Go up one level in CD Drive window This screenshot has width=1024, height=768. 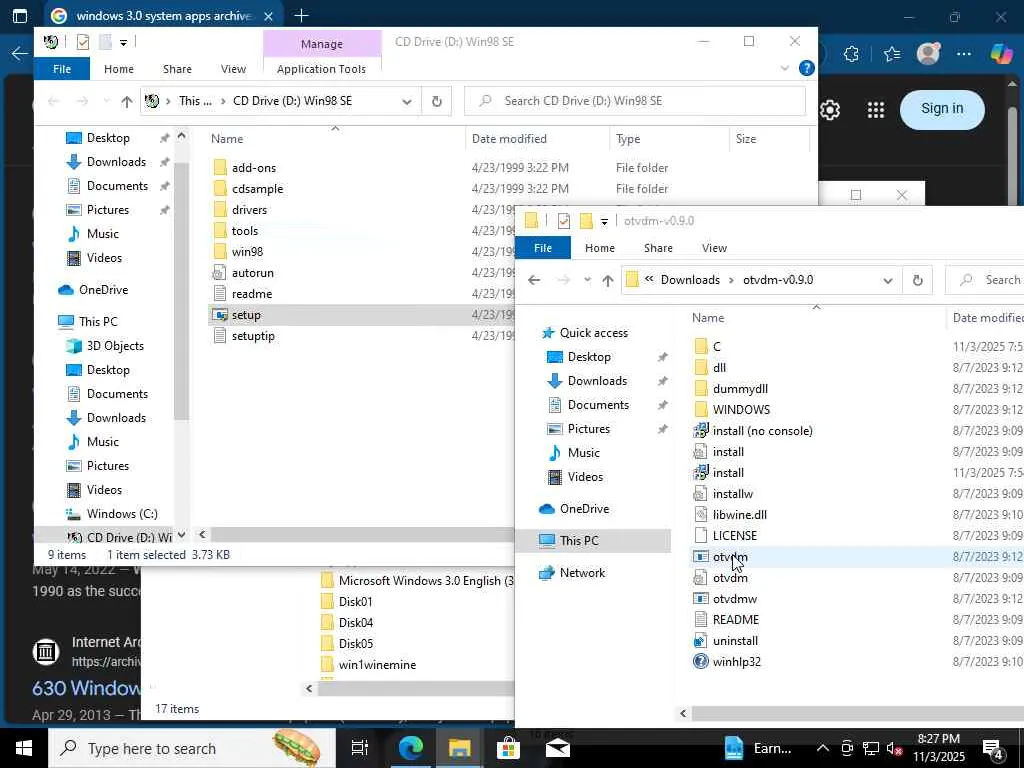[127, 101]
